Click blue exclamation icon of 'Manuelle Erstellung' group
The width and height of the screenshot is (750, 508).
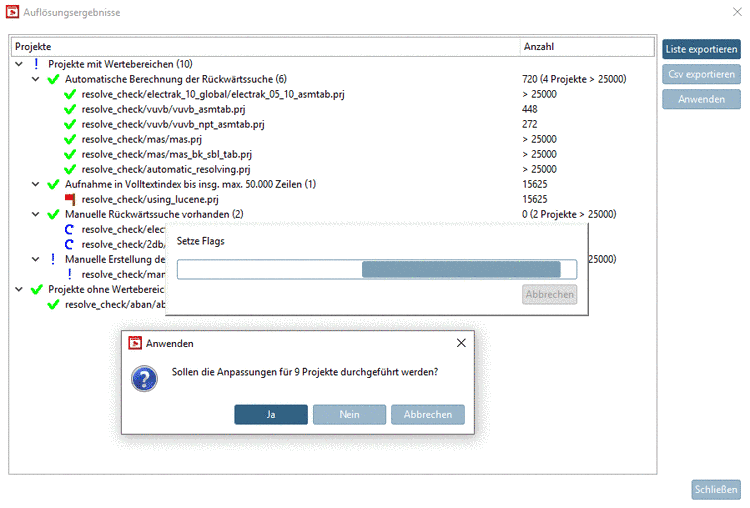click(53, 259)
